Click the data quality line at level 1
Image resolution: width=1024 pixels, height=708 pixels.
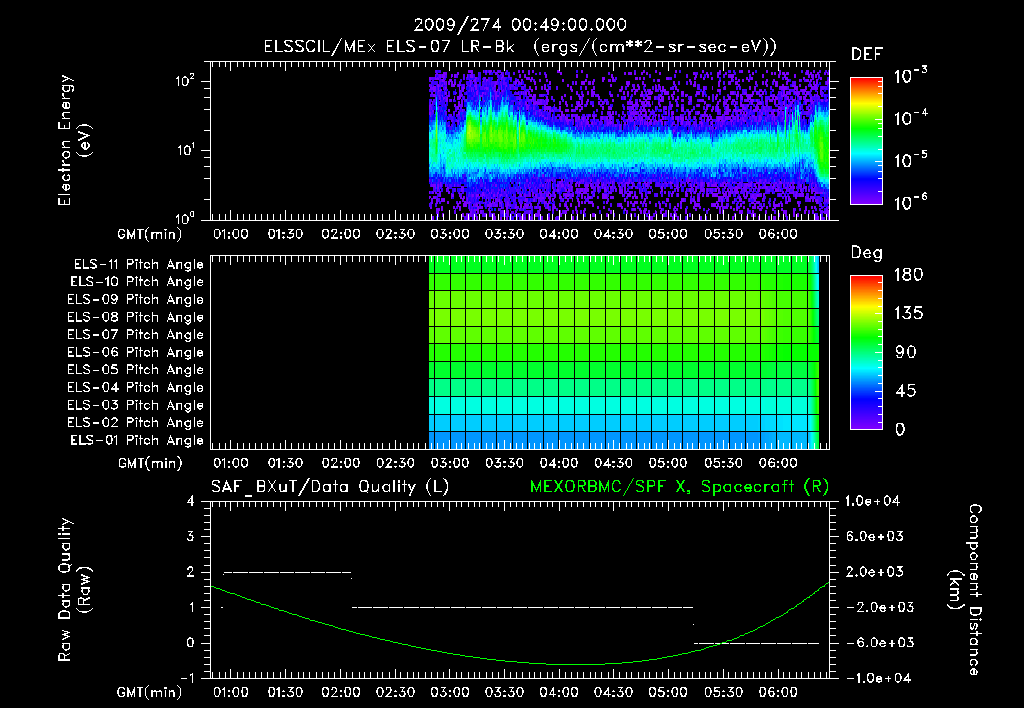point(522,607)
